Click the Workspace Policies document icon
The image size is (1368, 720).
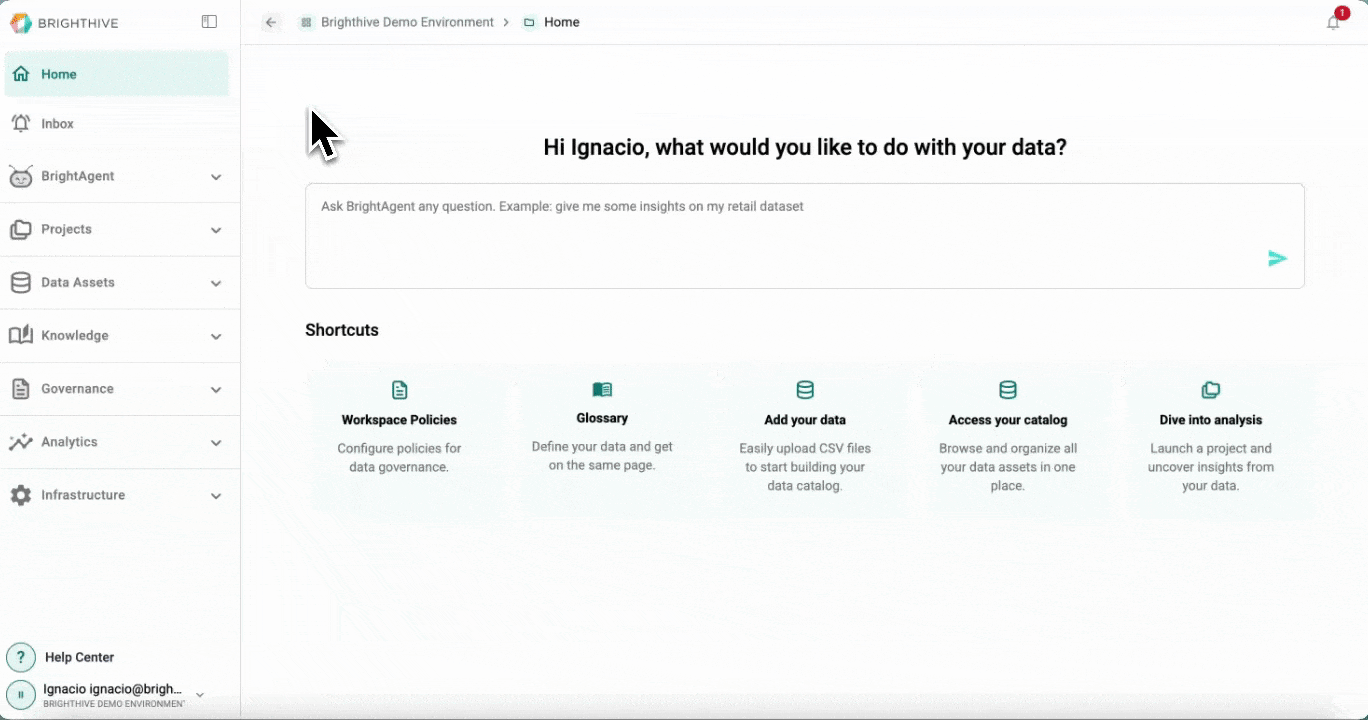(x=399, y=390)
